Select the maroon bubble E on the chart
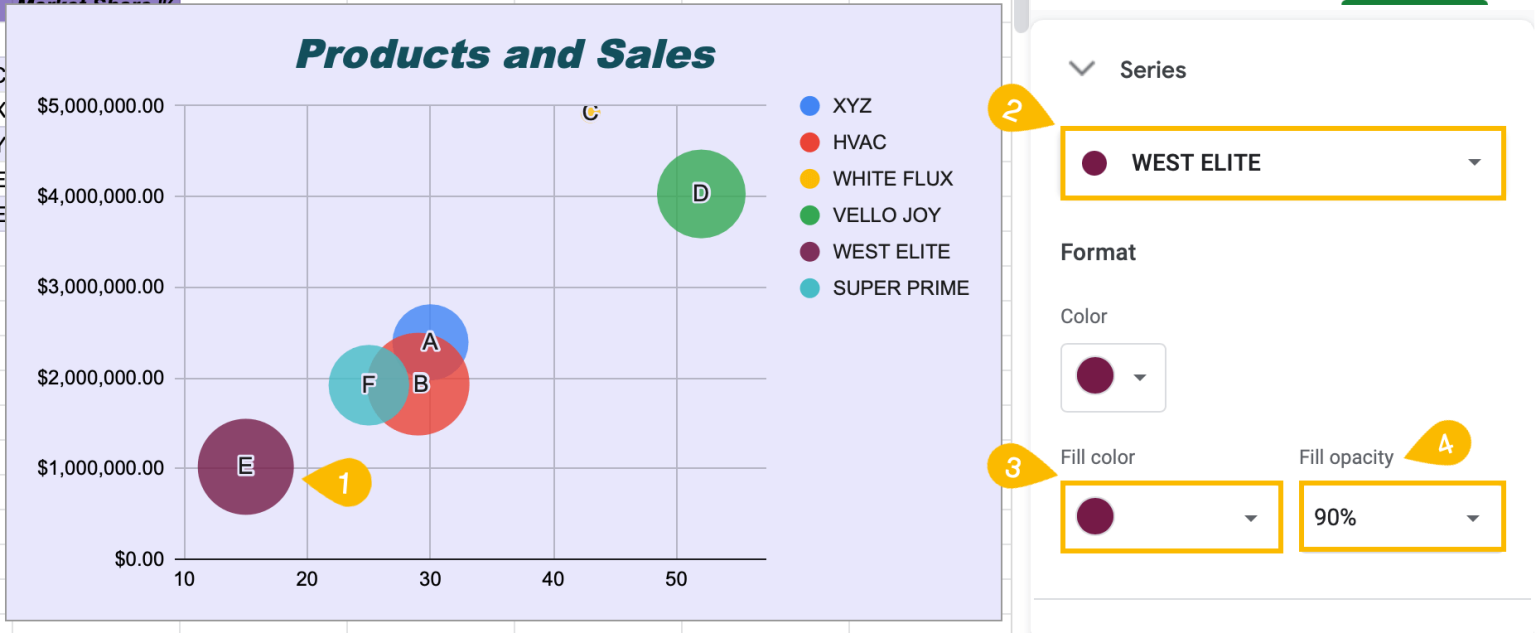 point(246,466)
